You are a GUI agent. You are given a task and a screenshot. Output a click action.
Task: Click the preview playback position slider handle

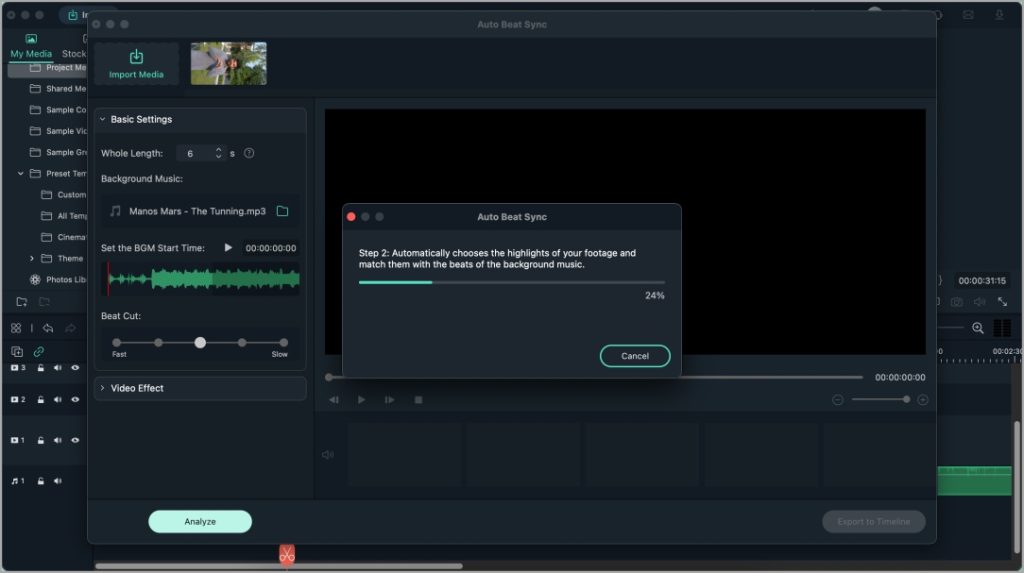[329, 377]
